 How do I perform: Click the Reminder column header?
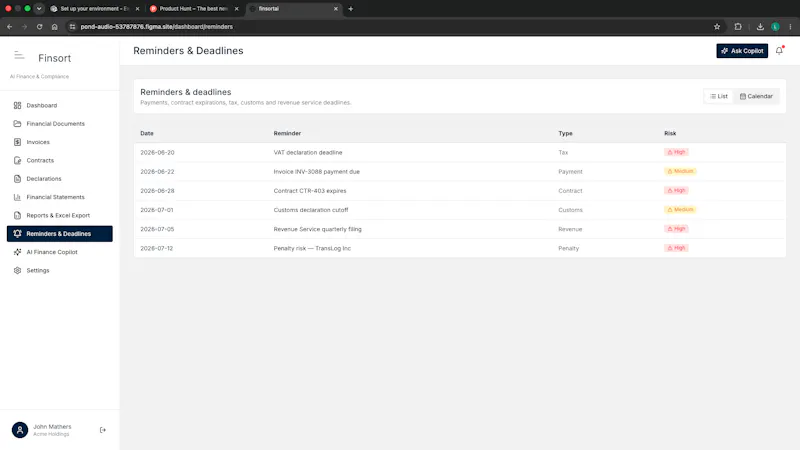[287, 133]
